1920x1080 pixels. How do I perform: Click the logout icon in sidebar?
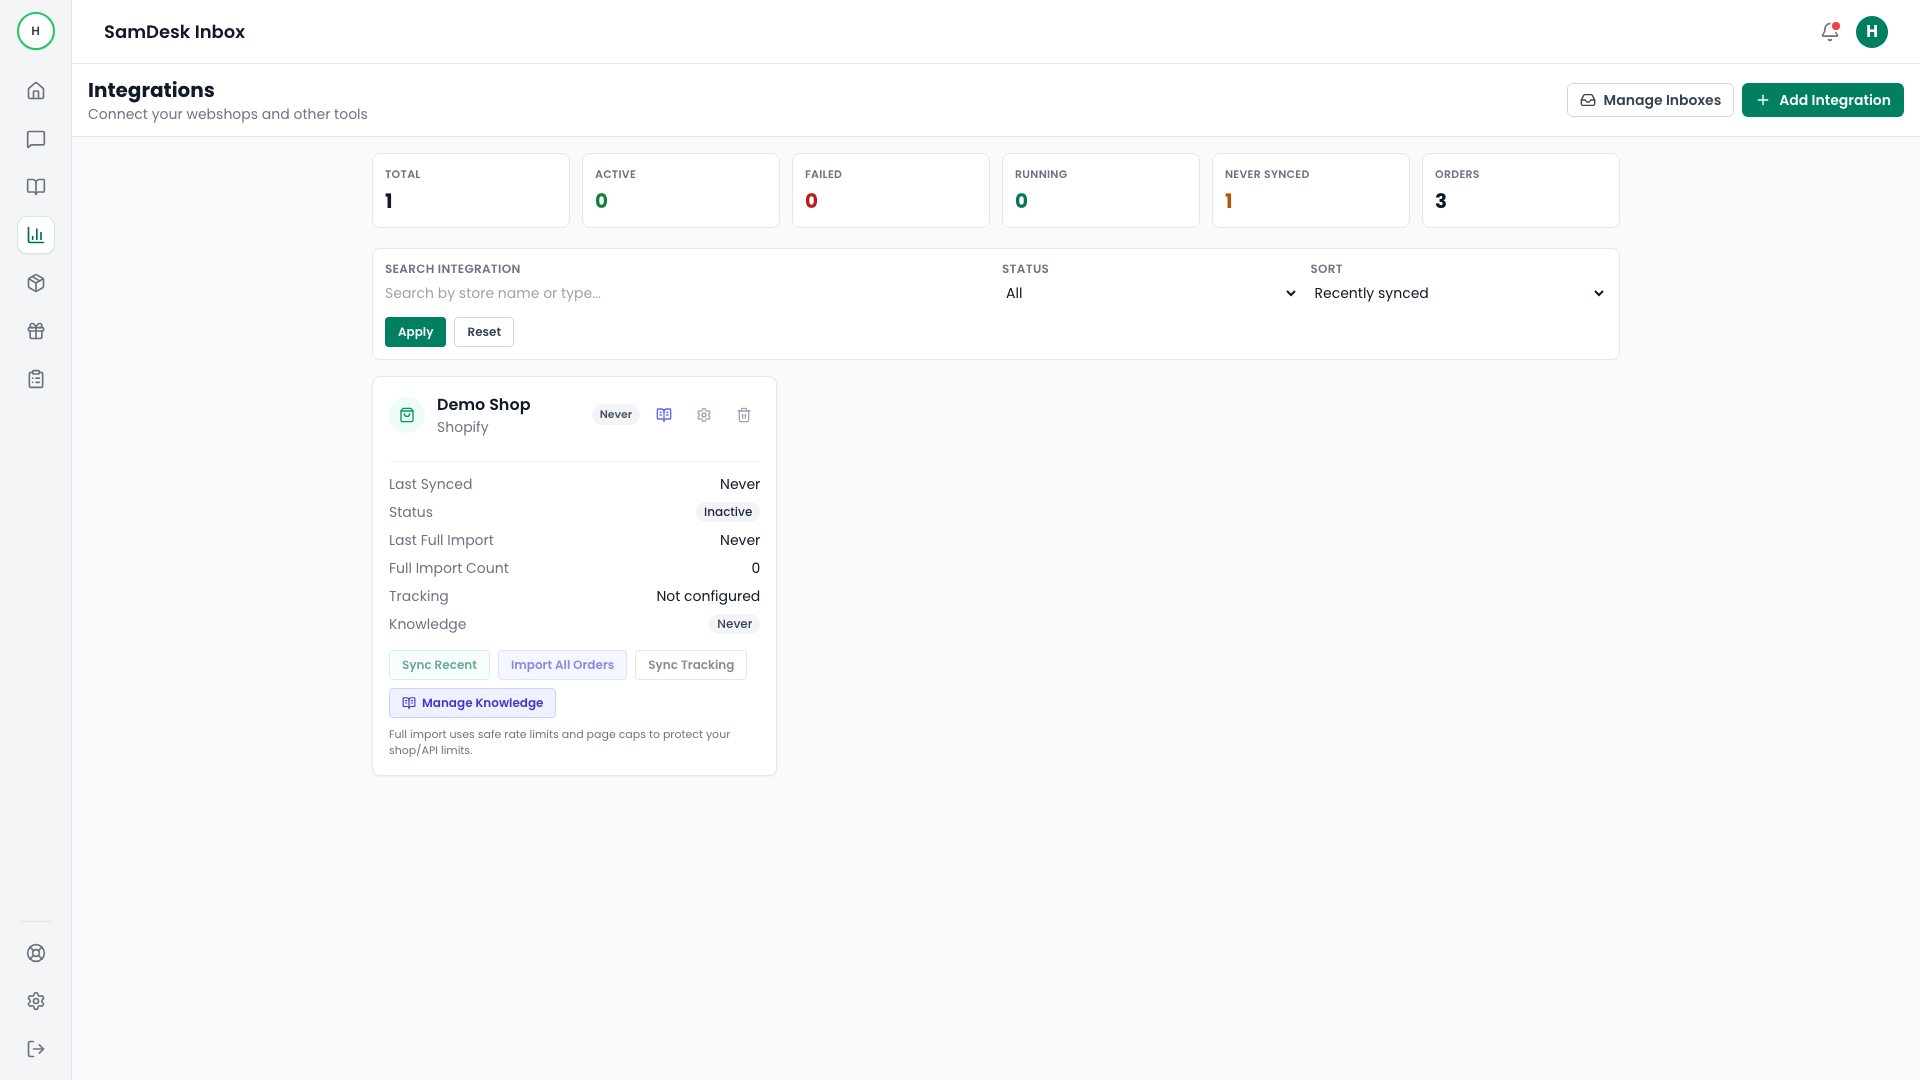click(x=36, y=1049)
